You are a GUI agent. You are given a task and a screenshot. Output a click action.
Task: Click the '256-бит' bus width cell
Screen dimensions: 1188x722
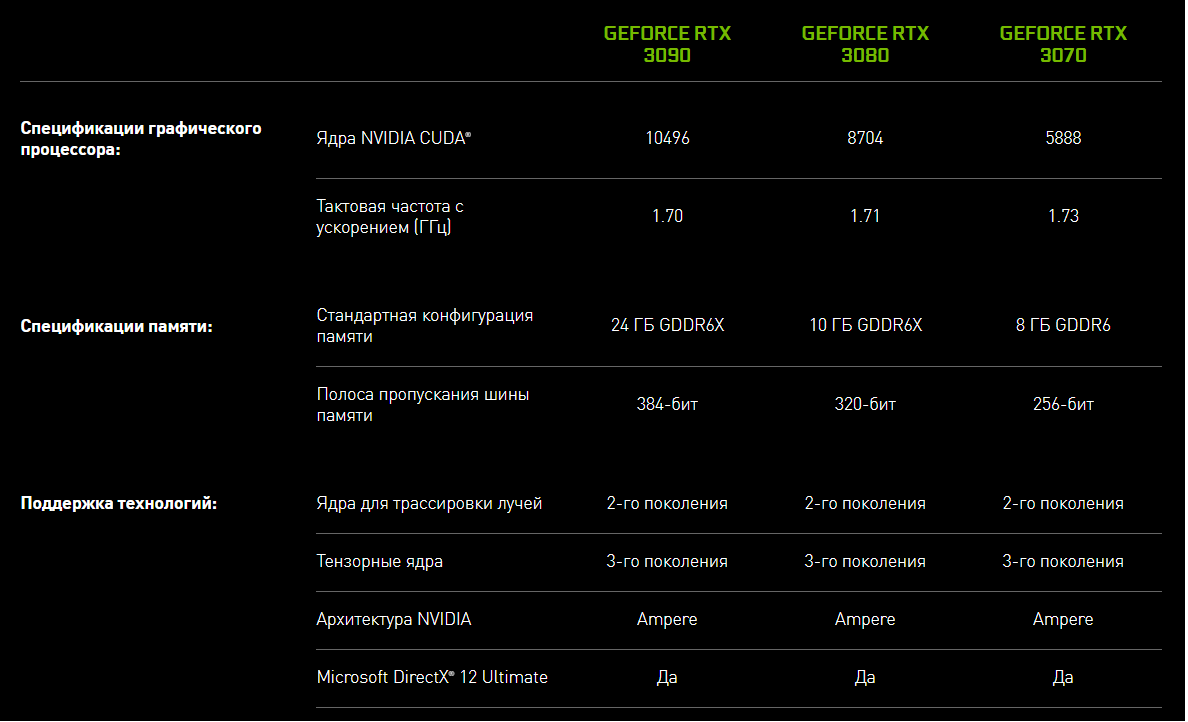tap(1063, 405)
